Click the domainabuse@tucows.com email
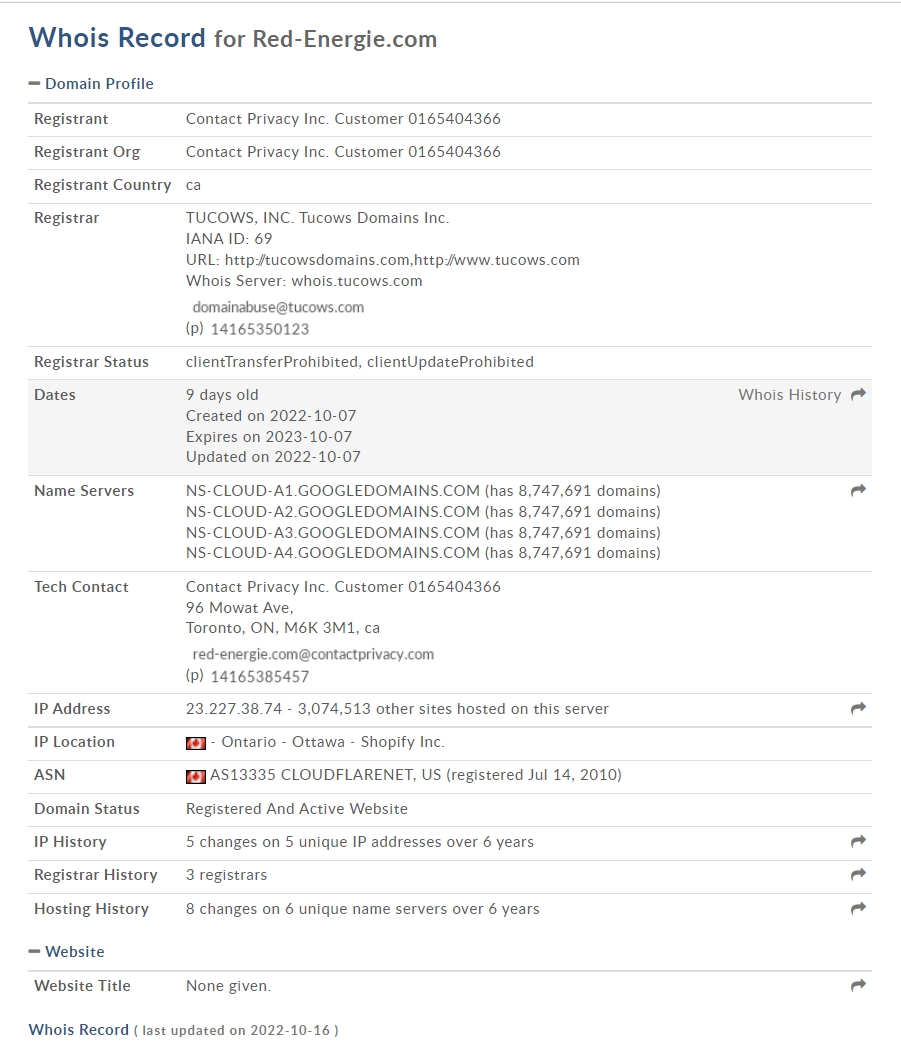901x1046 pixels. 278,308
